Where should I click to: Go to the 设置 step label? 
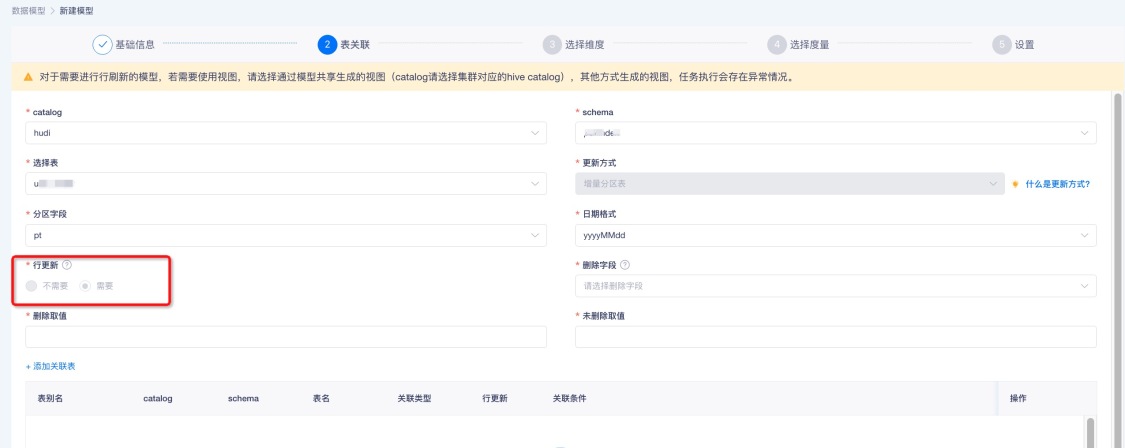[1025, 45]
